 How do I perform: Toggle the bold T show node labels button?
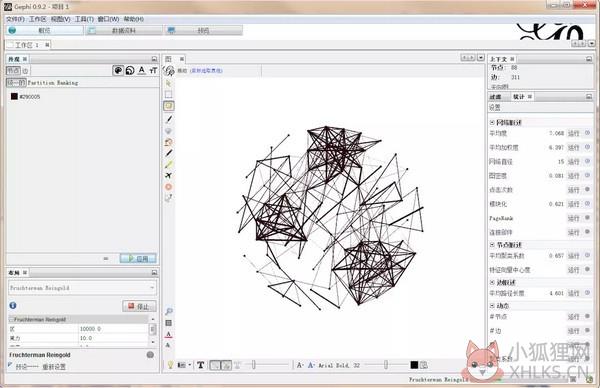coord(201,365)
